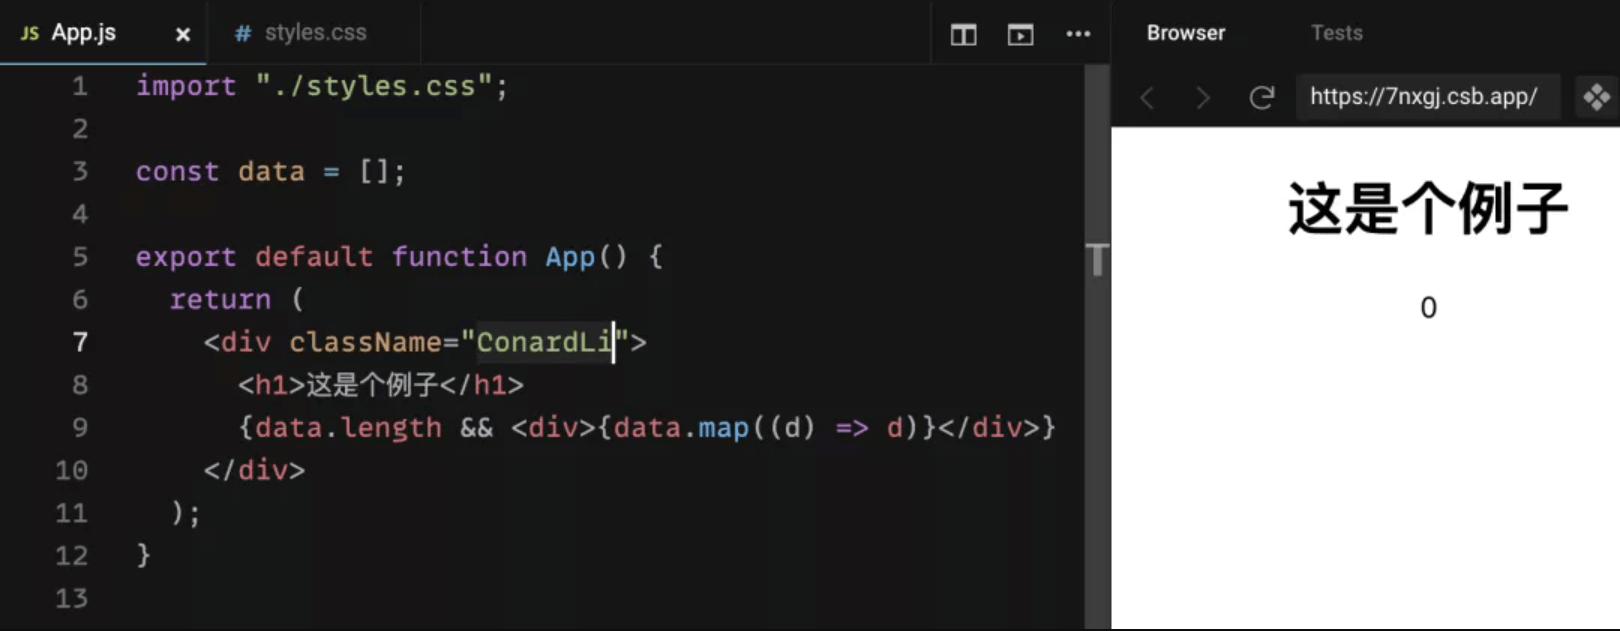Click line number 9 in the gutter

pyautogui.click(x=79, y=428)
